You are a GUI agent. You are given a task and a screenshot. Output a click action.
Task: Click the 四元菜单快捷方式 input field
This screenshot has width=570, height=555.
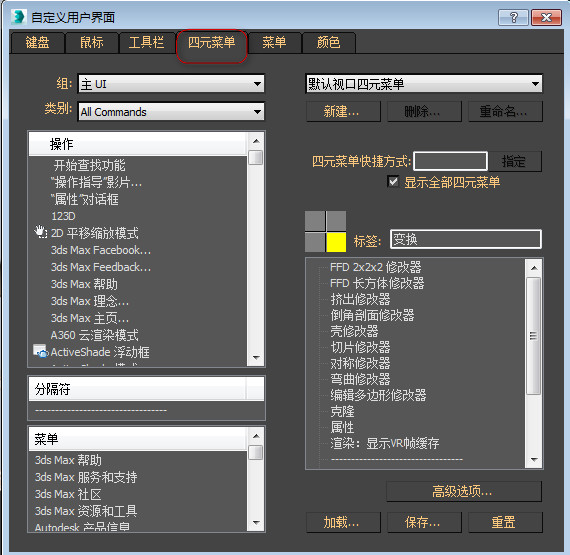[450, 161]
